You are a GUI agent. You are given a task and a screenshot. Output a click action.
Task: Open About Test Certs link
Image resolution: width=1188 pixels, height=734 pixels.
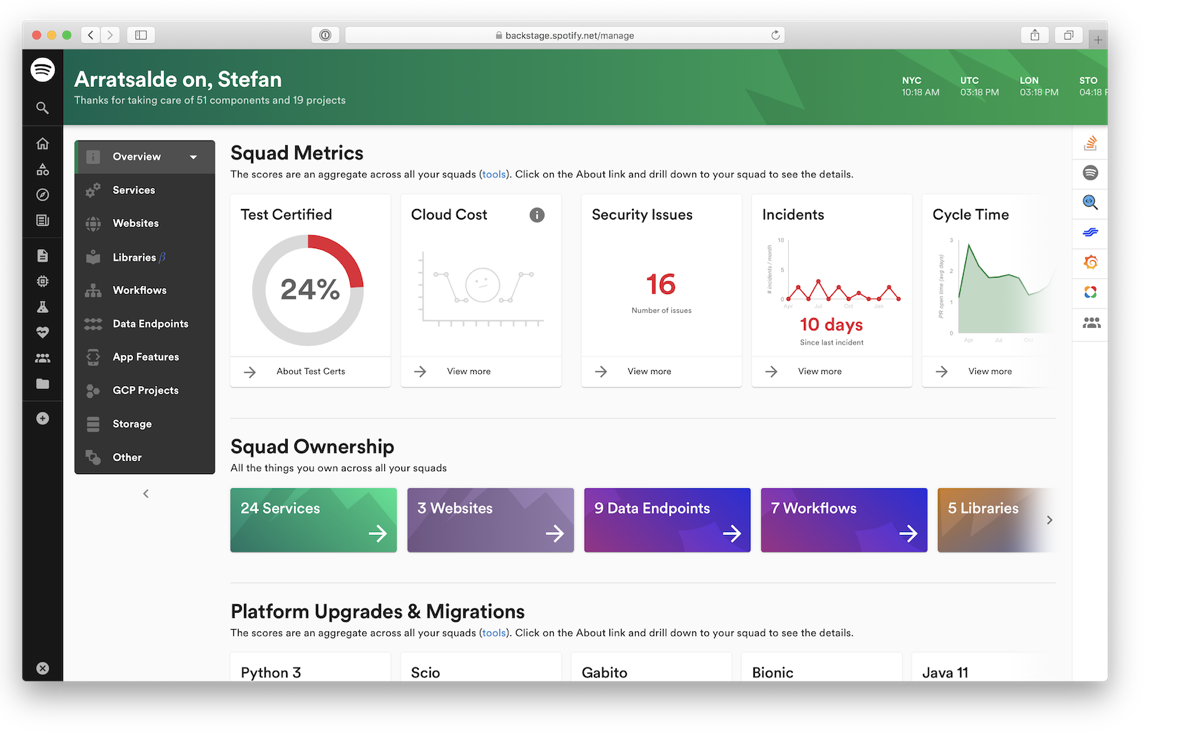(x=311, y=371)
